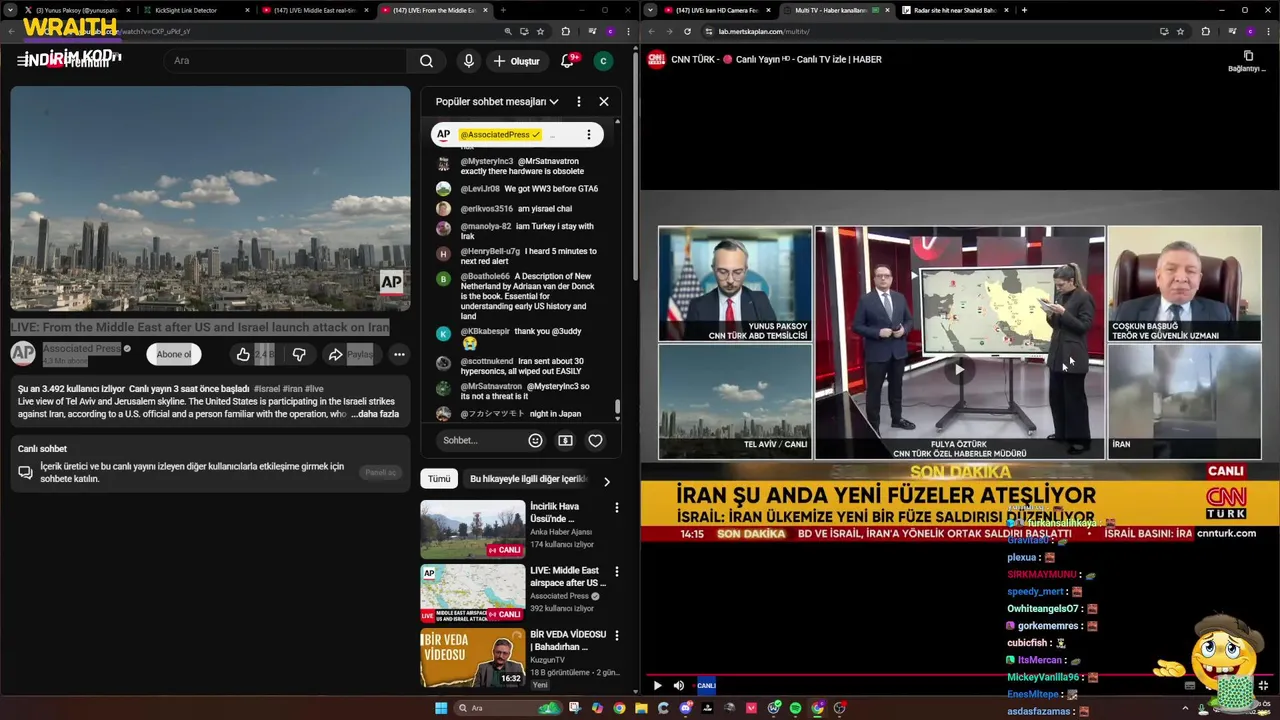
Task: Open the chat emoji picker
Action: [535, 440]
